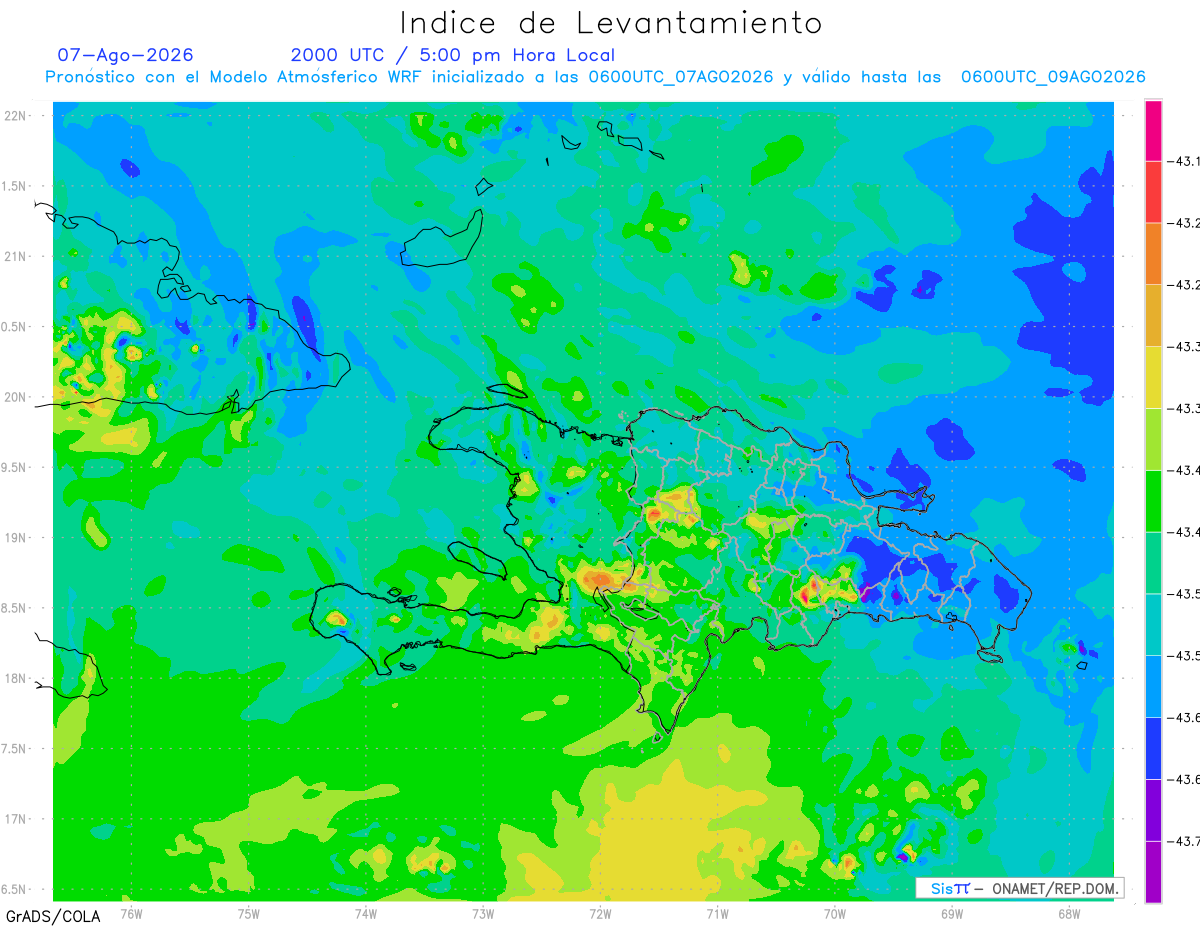1200x927 pixels.
Task: Click the '18N' latitude label
Action: pyautogui.click(x=15, y=678)
